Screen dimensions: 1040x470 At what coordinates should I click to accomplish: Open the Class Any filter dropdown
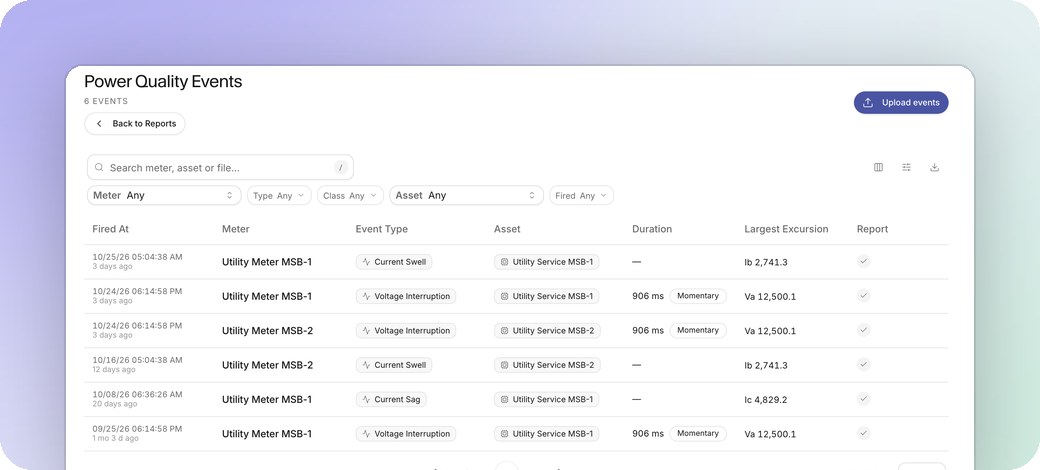(x=350, y=196)
